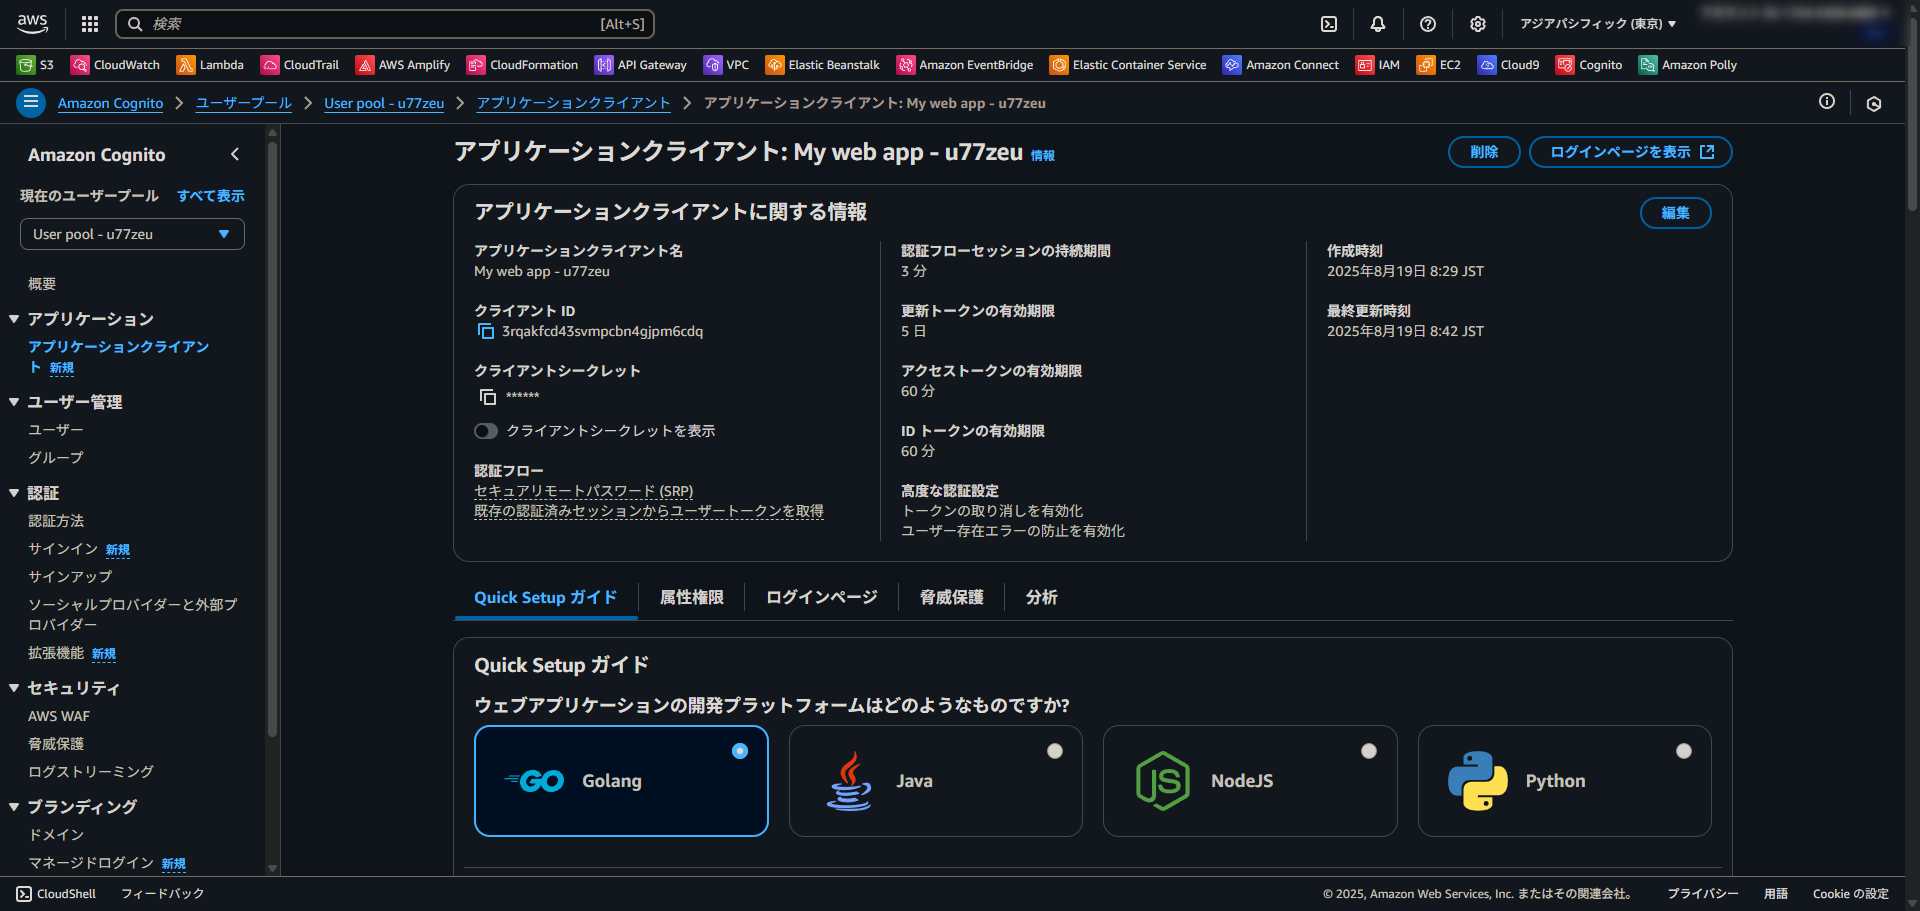Open フィードバック in the footer
The width and height of the screenshot is (1920, 911).
(x=163, y=894)
